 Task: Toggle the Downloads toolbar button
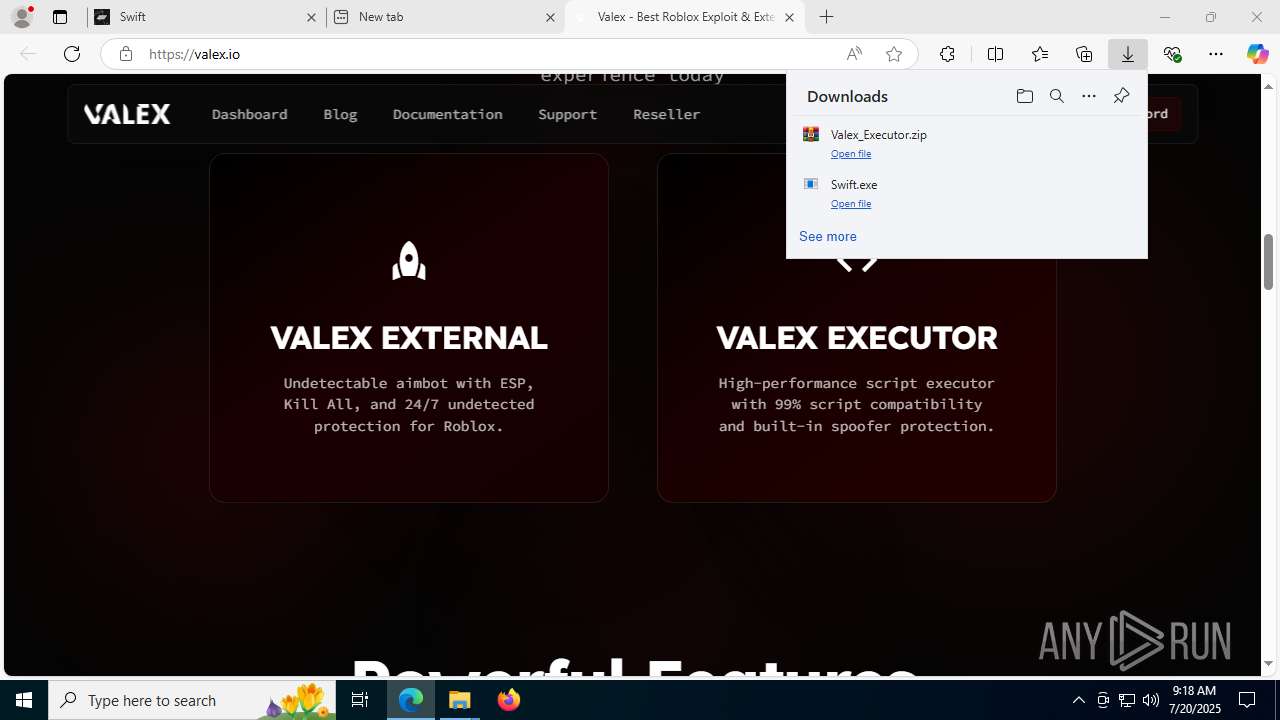point(1128,54)
